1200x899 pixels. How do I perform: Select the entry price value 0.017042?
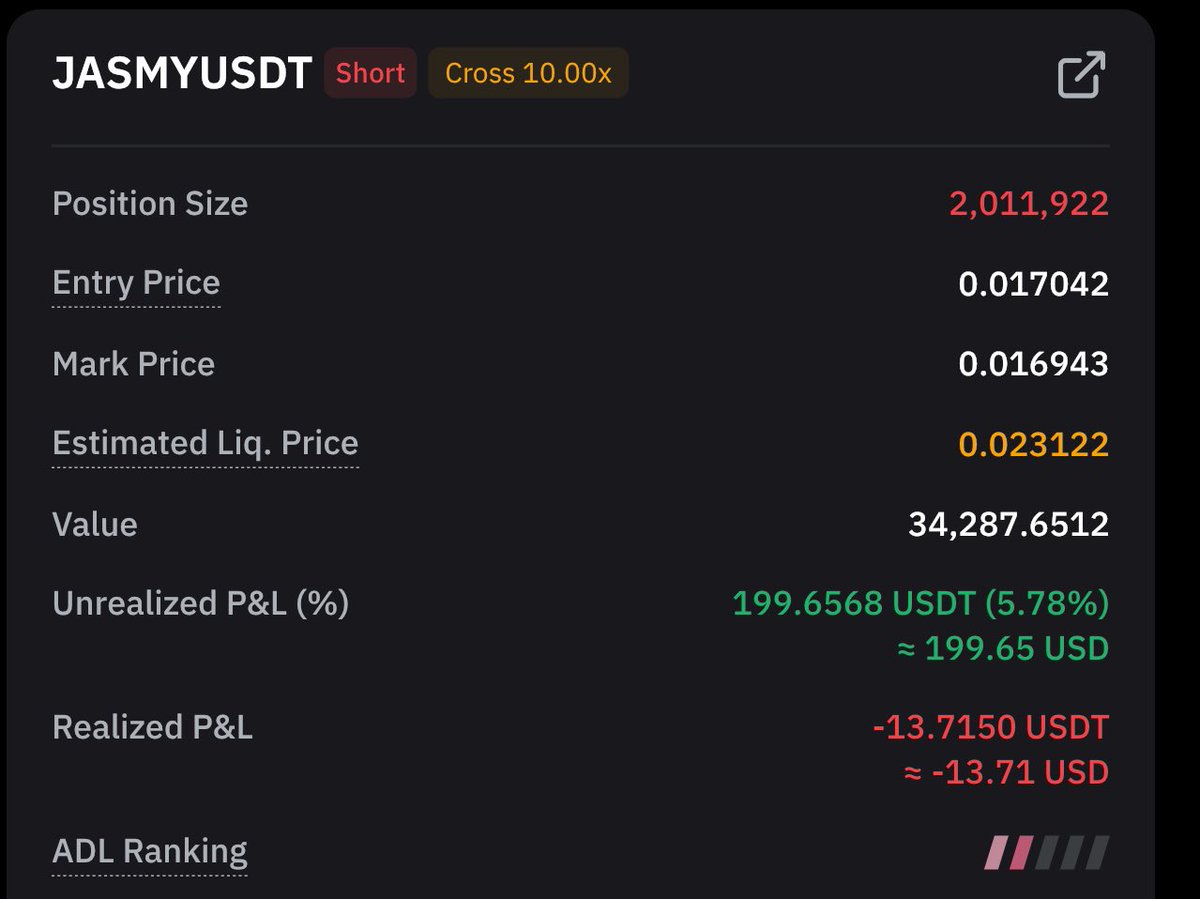point(1034,284)
